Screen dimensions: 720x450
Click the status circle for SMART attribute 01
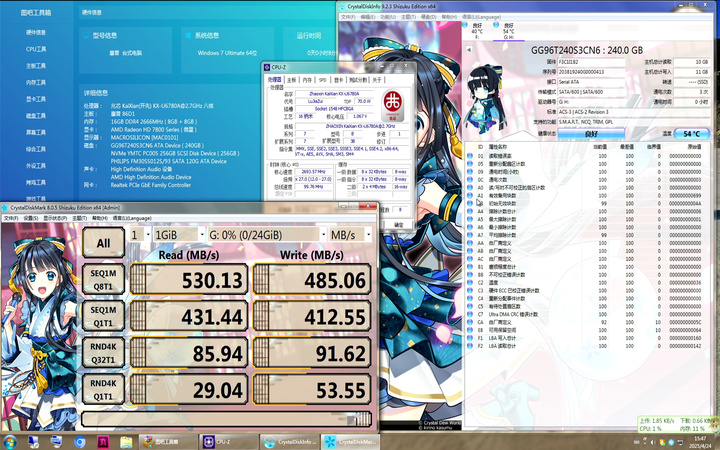click(x=470, y=156)
